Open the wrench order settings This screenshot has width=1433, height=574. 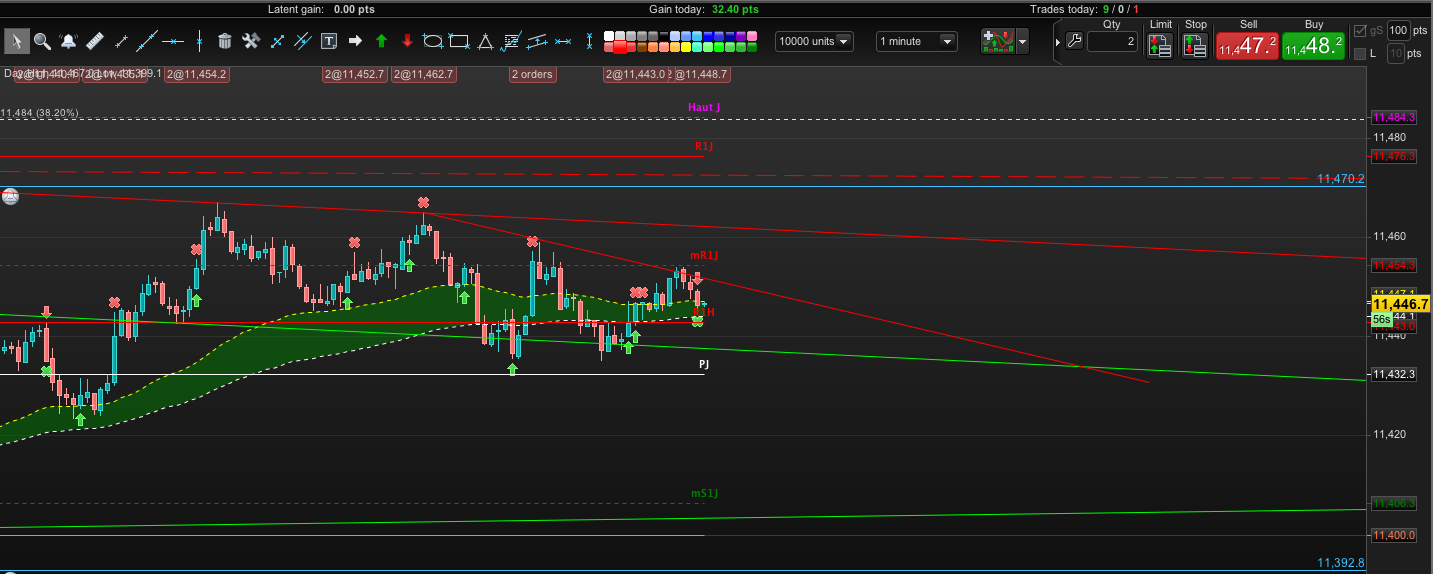click(1074, 41)
